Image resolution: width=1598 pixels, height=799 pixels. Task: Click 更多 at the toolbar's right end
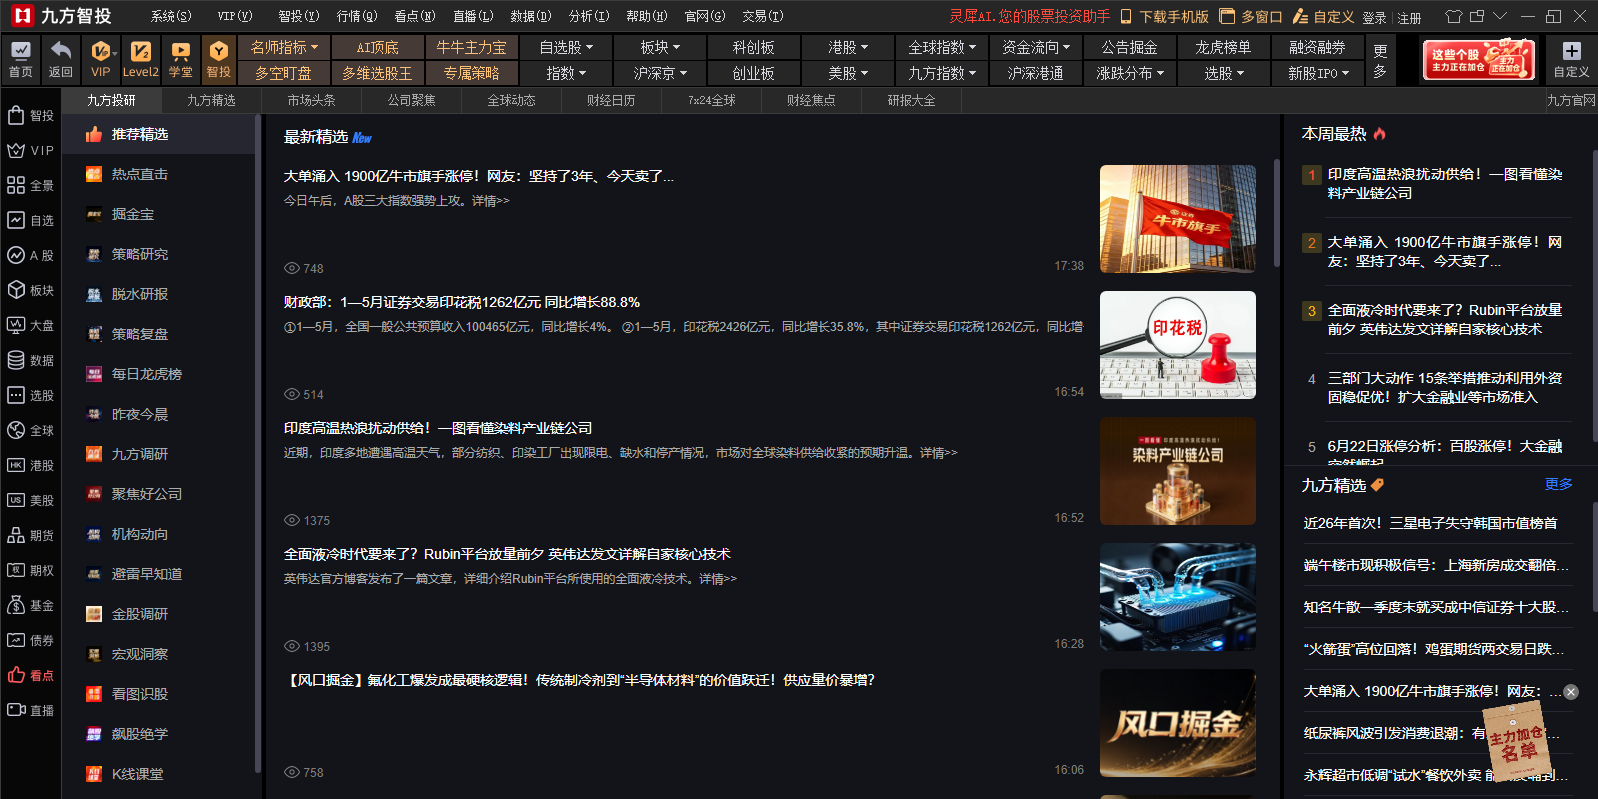pos(1381,60)
